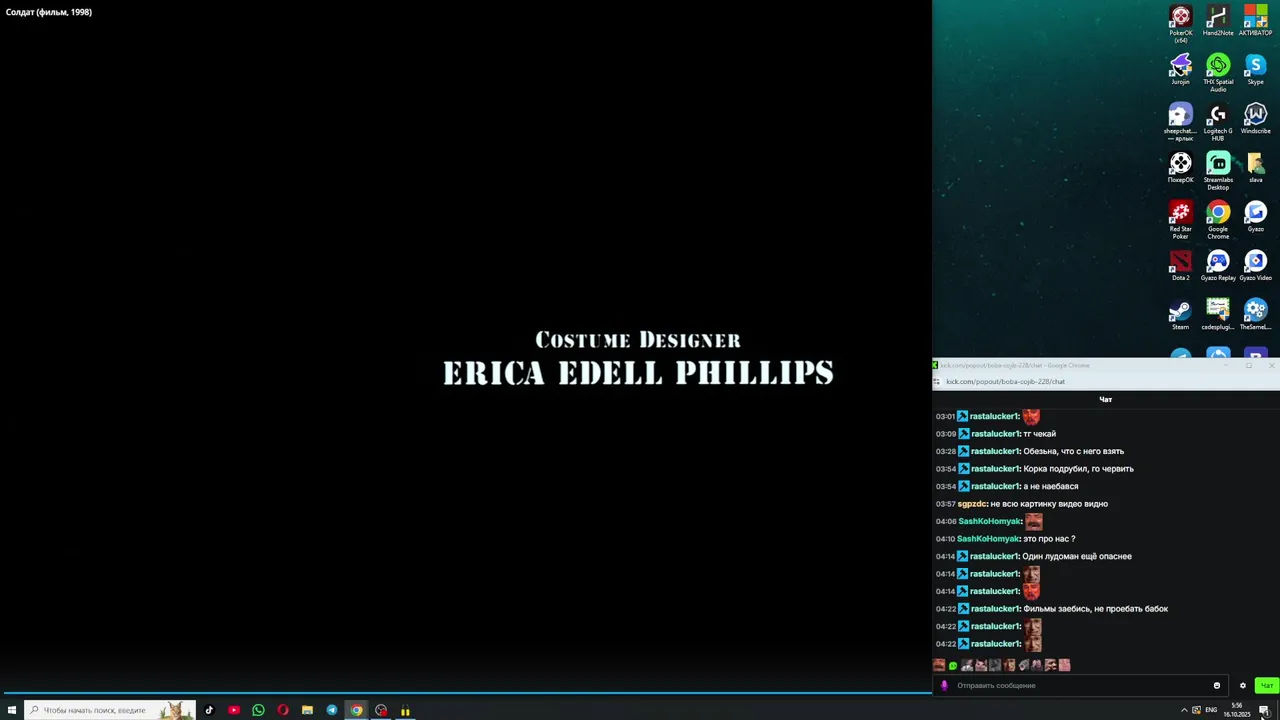Click the video progress bar at the bottom
Image resolution: width=1280 pixels, height=720 pixels.
(466, 692)
